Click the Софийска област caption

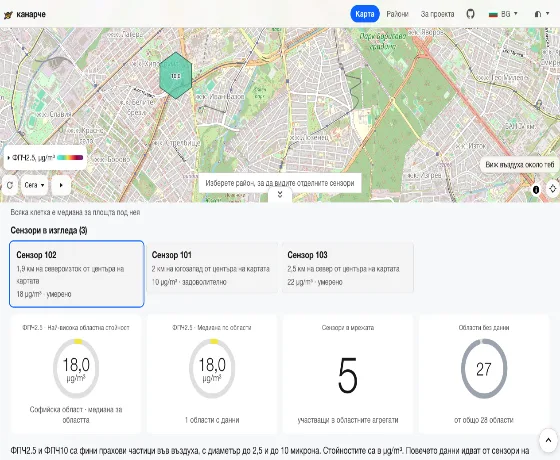(76, 415)
